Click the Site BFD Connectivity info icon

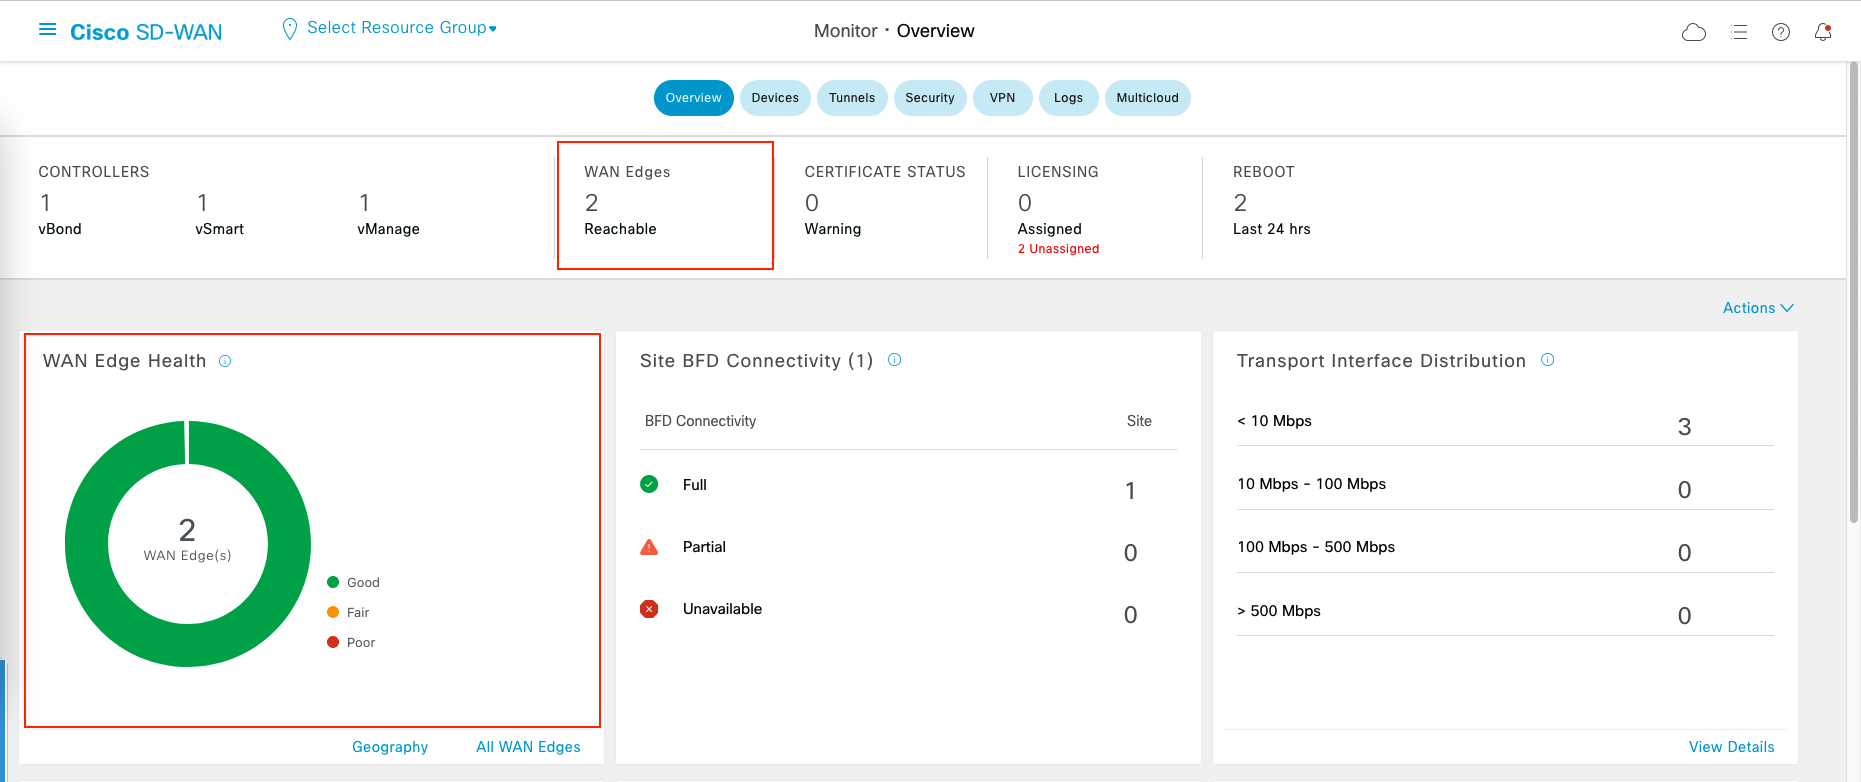(x=894, y=360)
